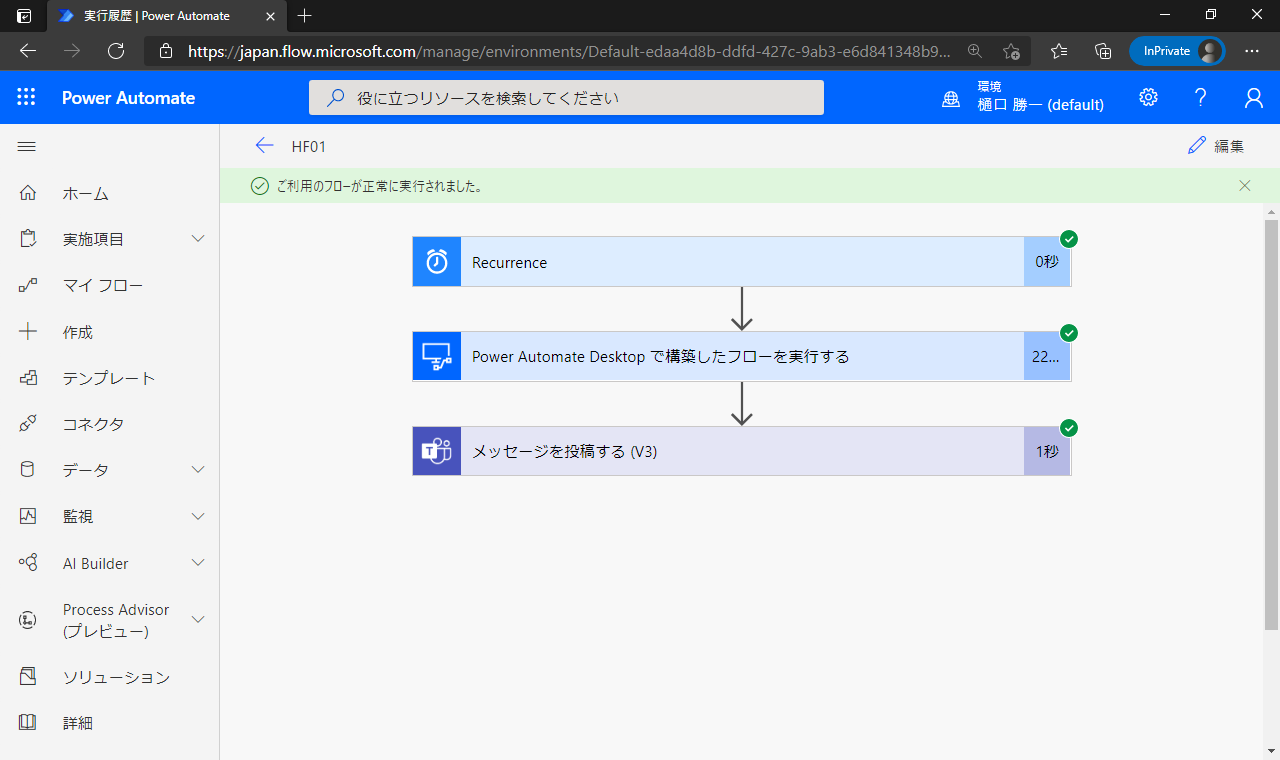Expand the Process Advisor chevron
Screen dimensions: 1280x760
pyautogui.click(x=198, y=620)
